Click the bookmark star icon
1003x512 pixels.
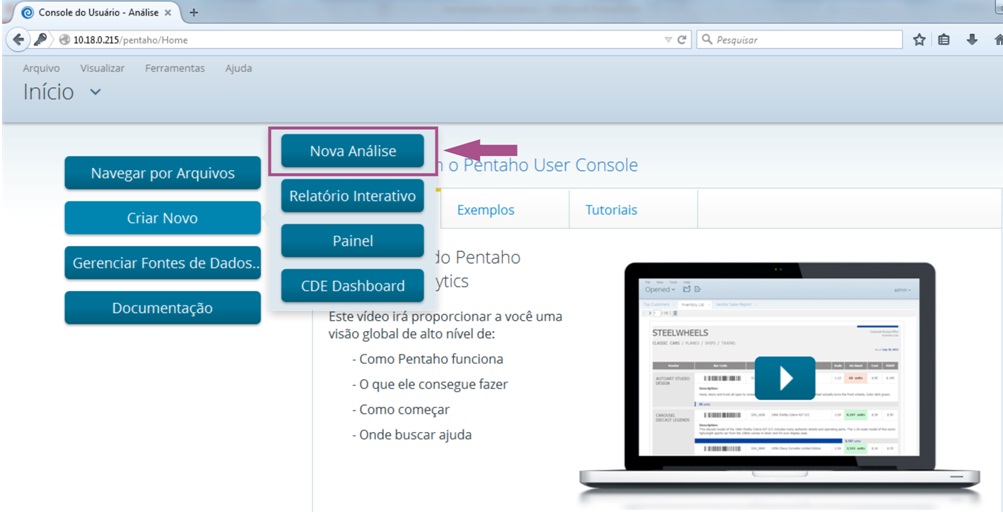[919, 40]
